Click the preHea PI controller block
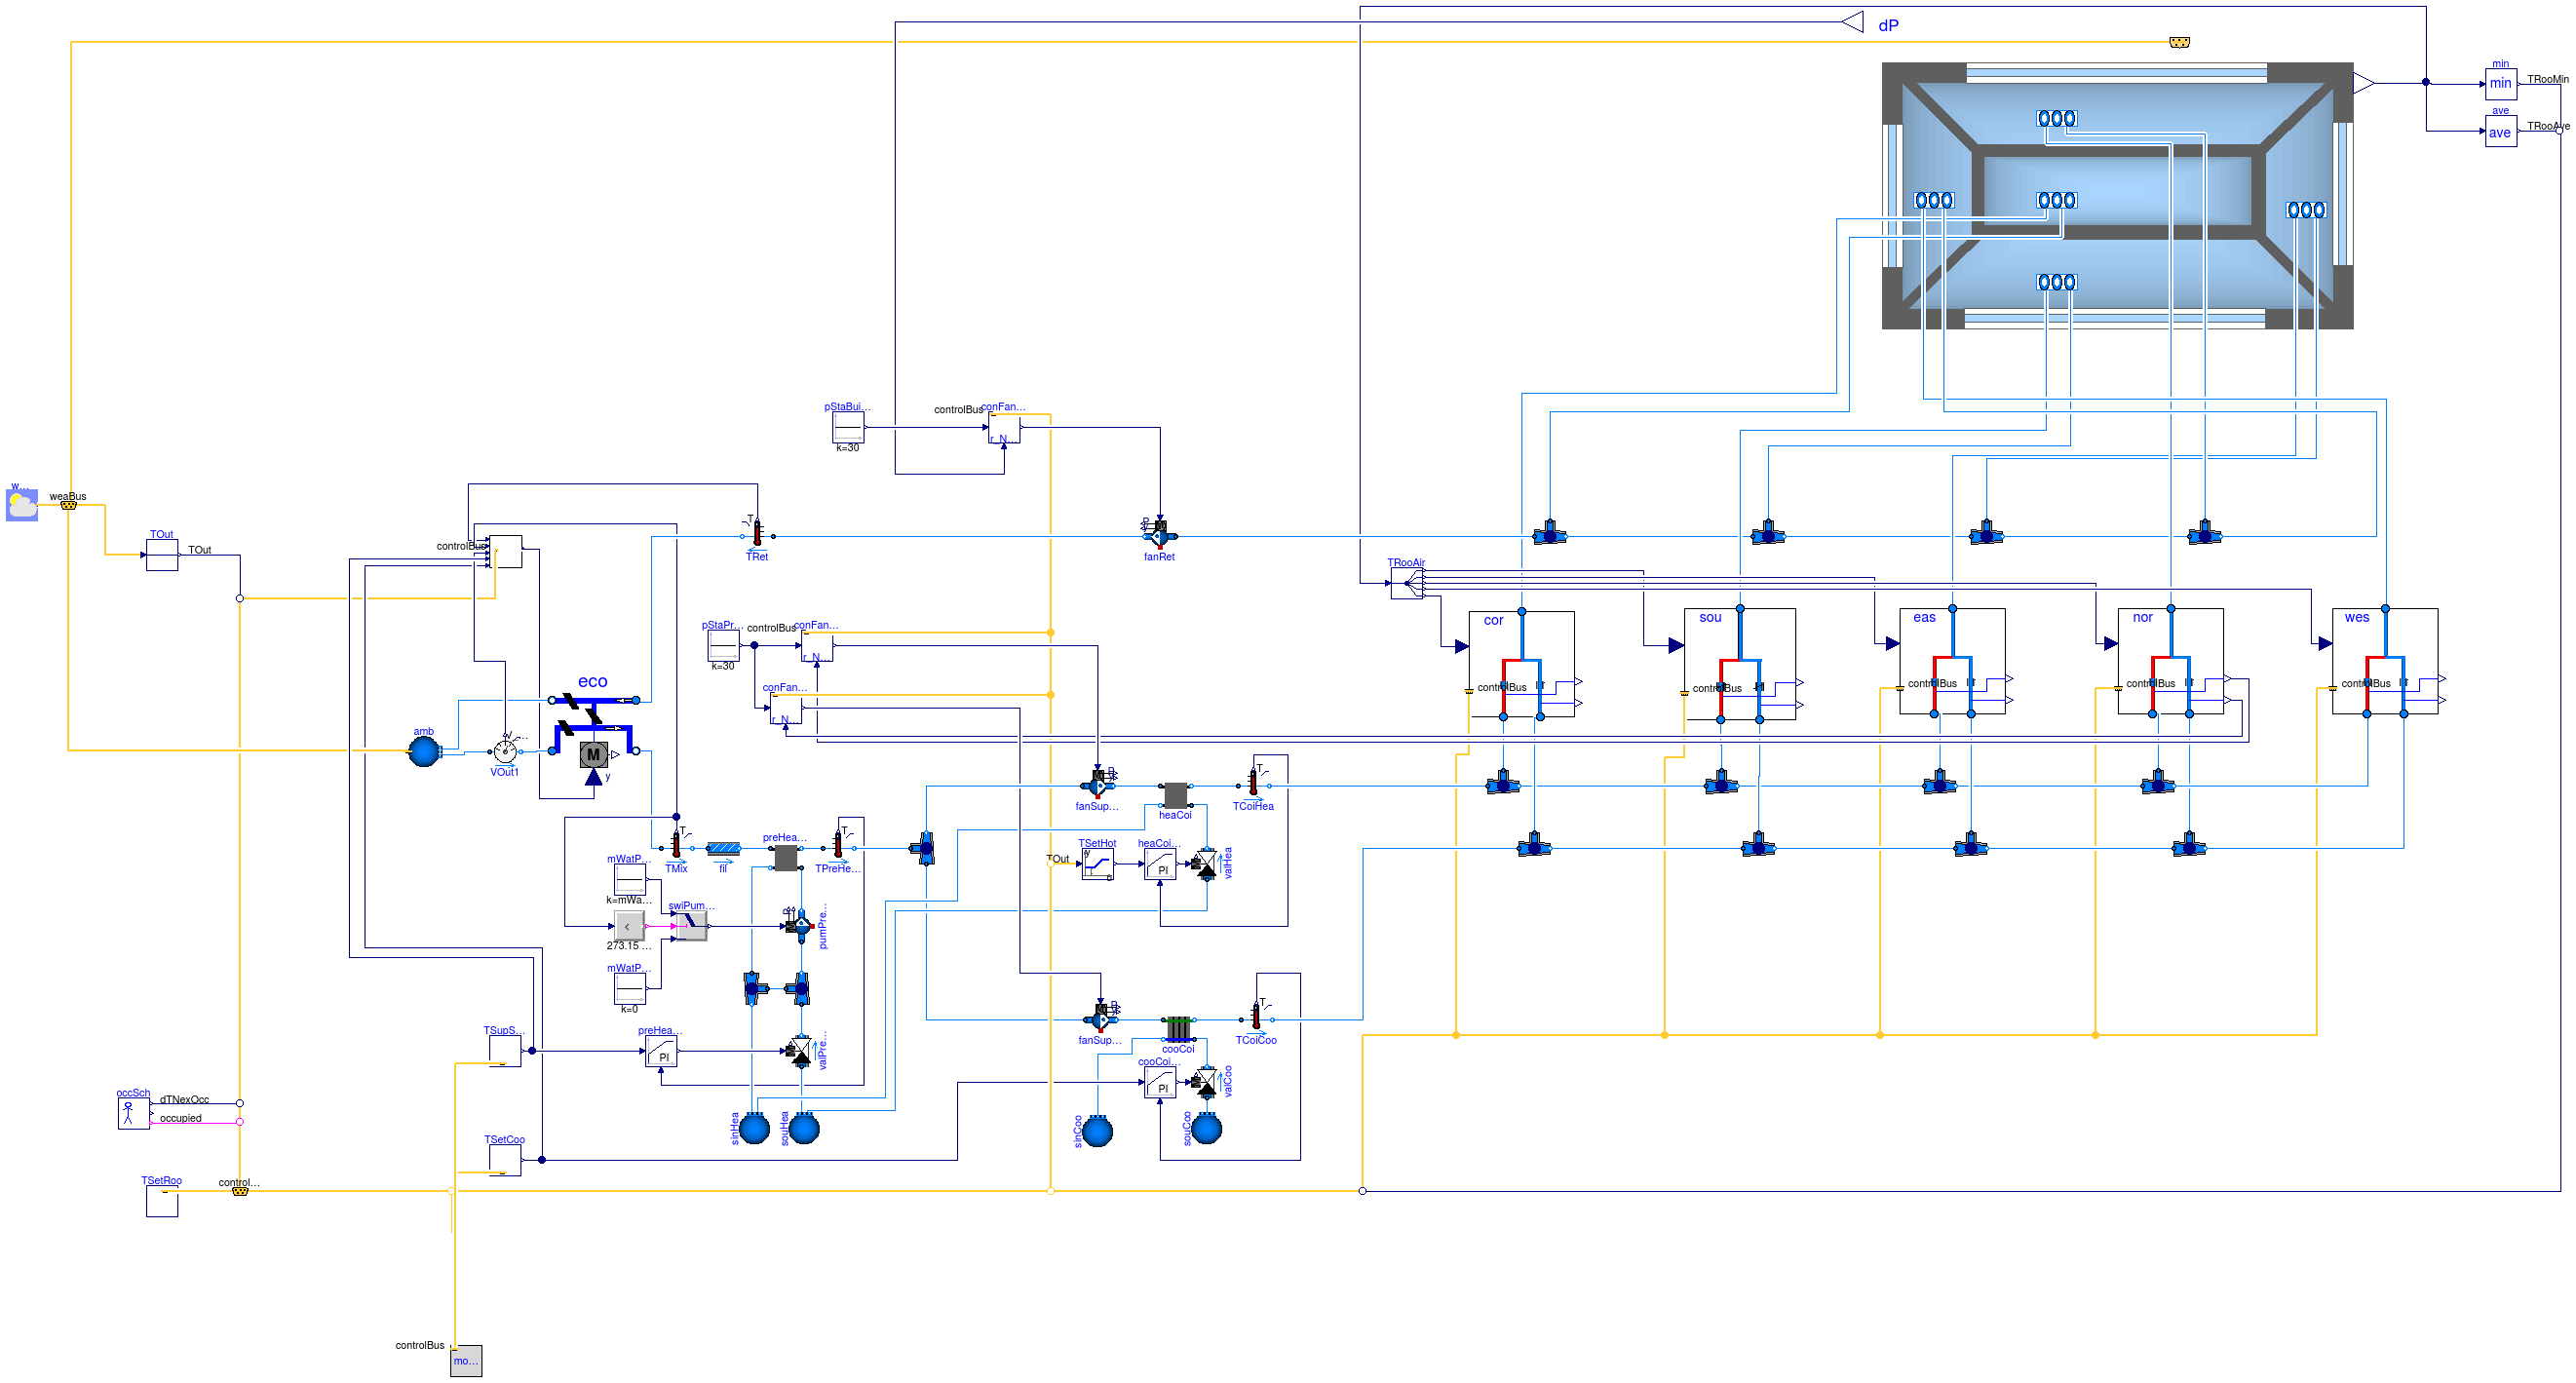Viewport: 2576px width, 1383px height. coord(661,1051)
